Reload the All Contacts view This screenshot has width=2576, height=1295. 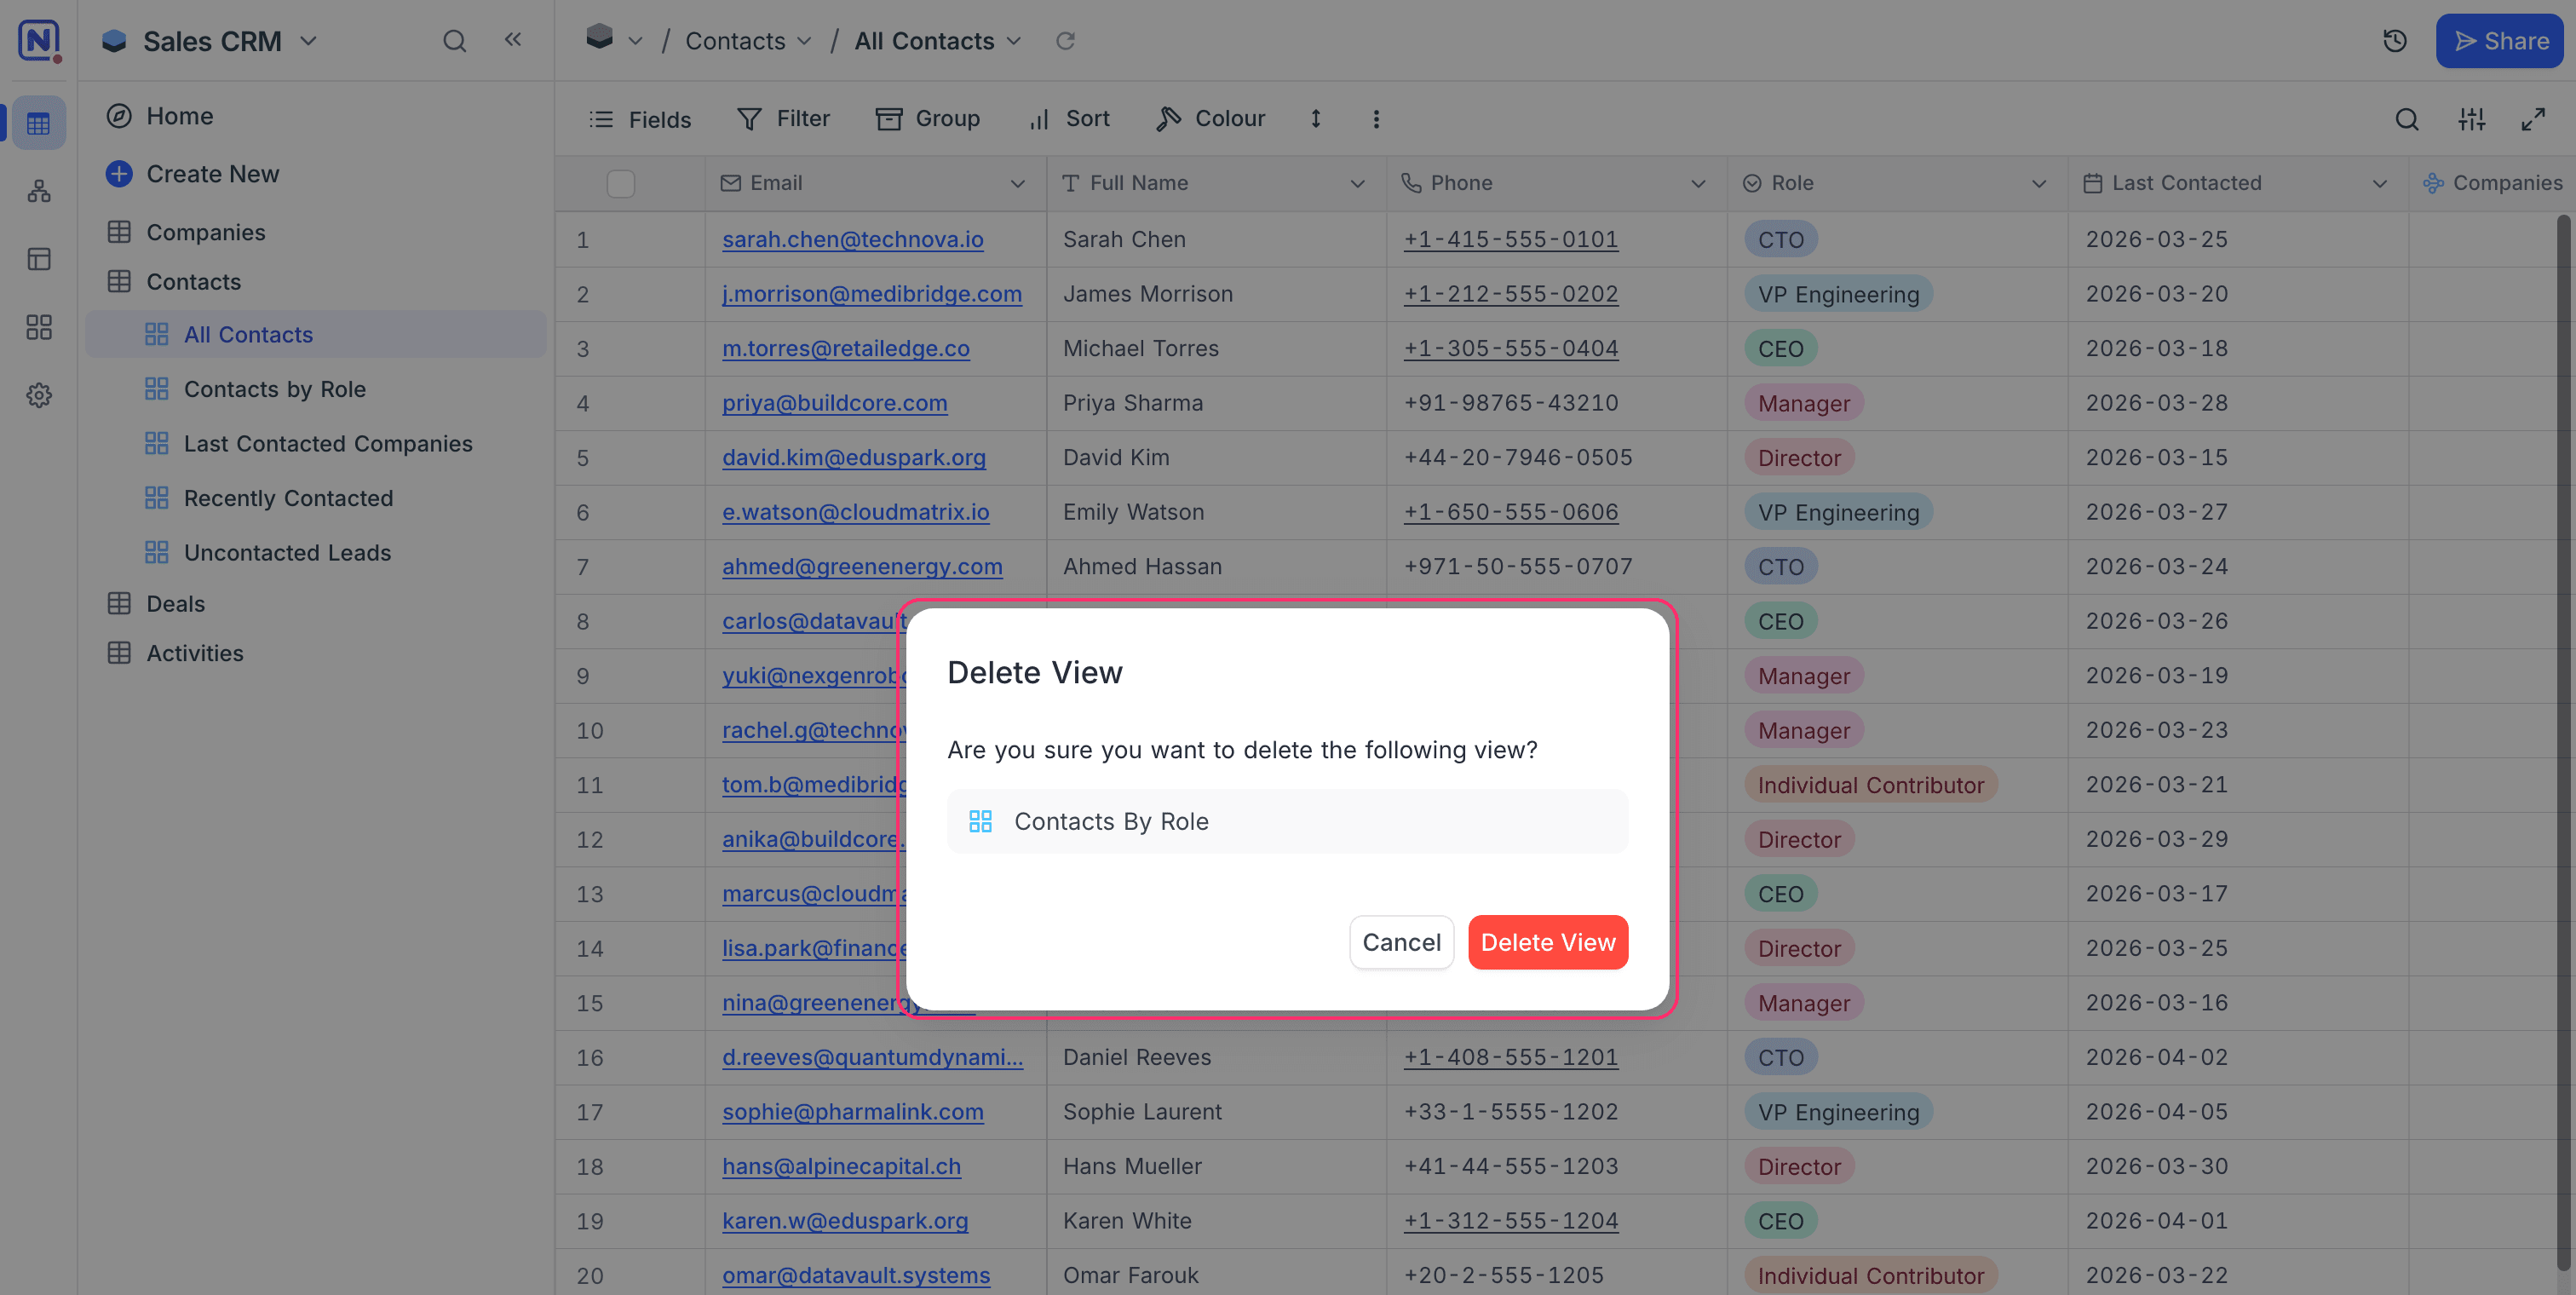1066,40
